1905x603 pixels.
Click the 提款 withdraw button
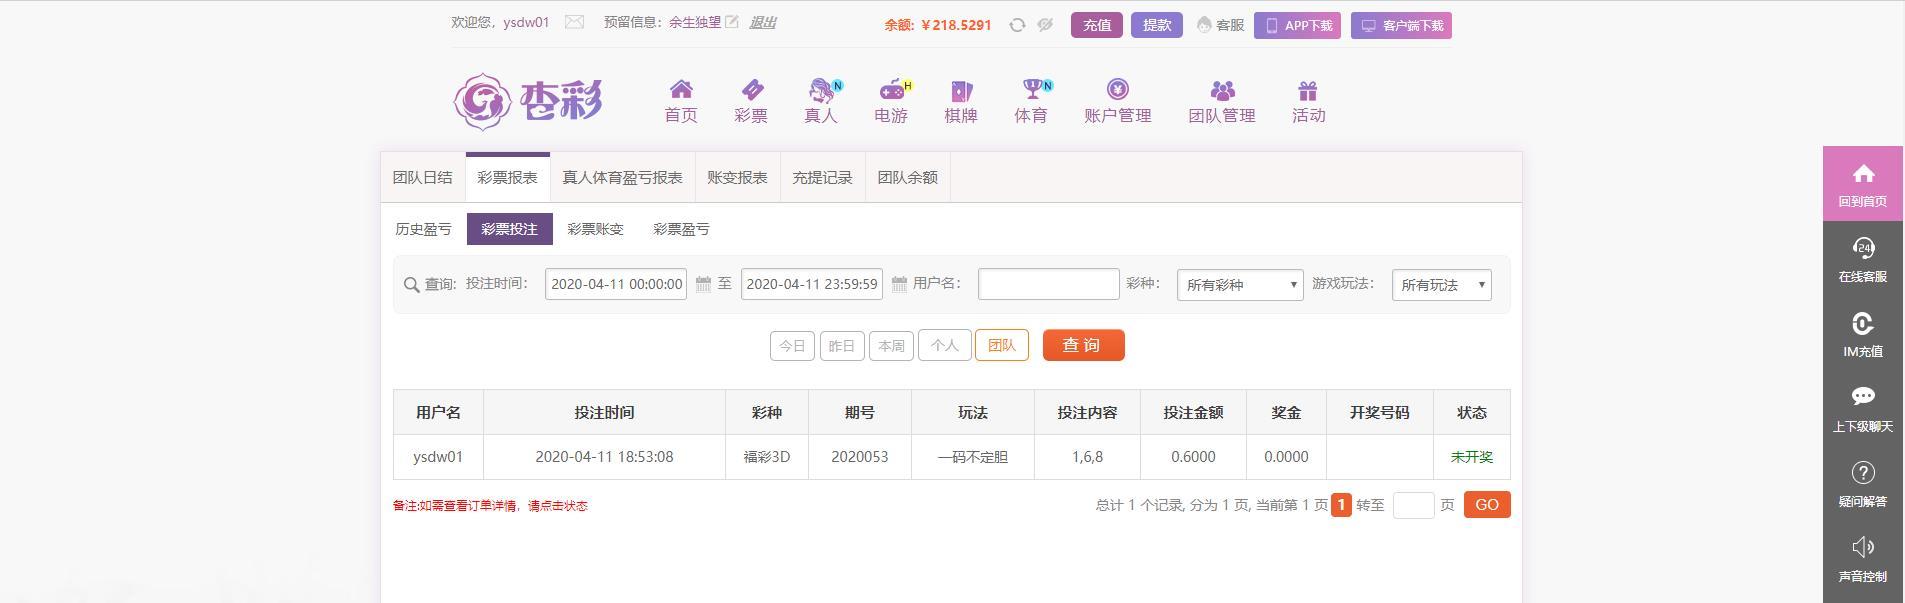tap(1157, 25)
